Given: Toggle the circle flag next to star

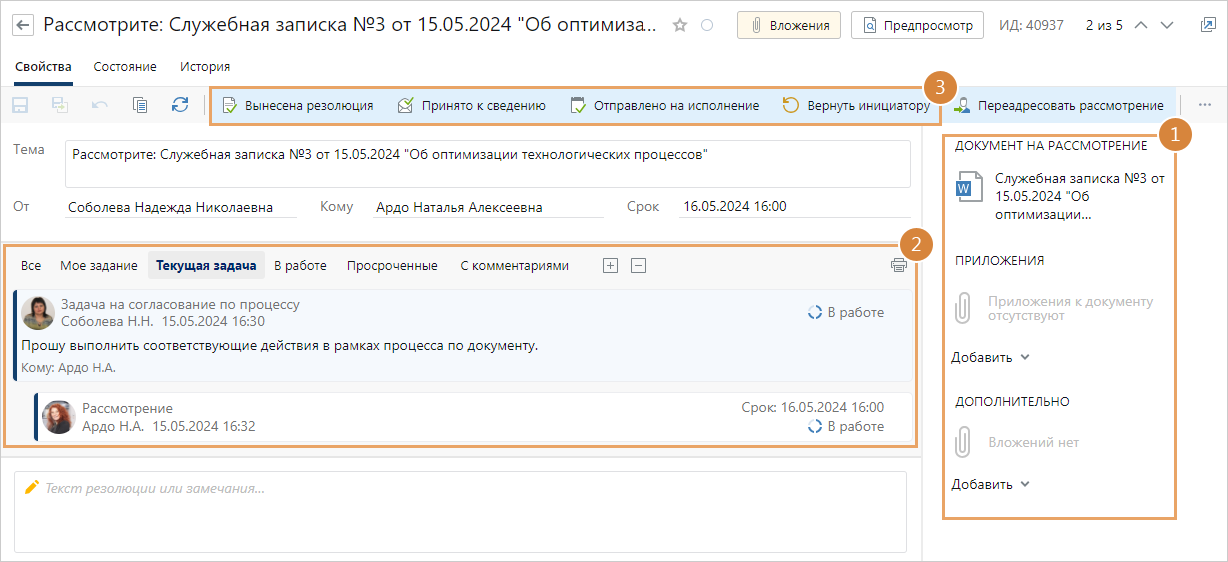Looking at the screenshot, I should point(707,26).
